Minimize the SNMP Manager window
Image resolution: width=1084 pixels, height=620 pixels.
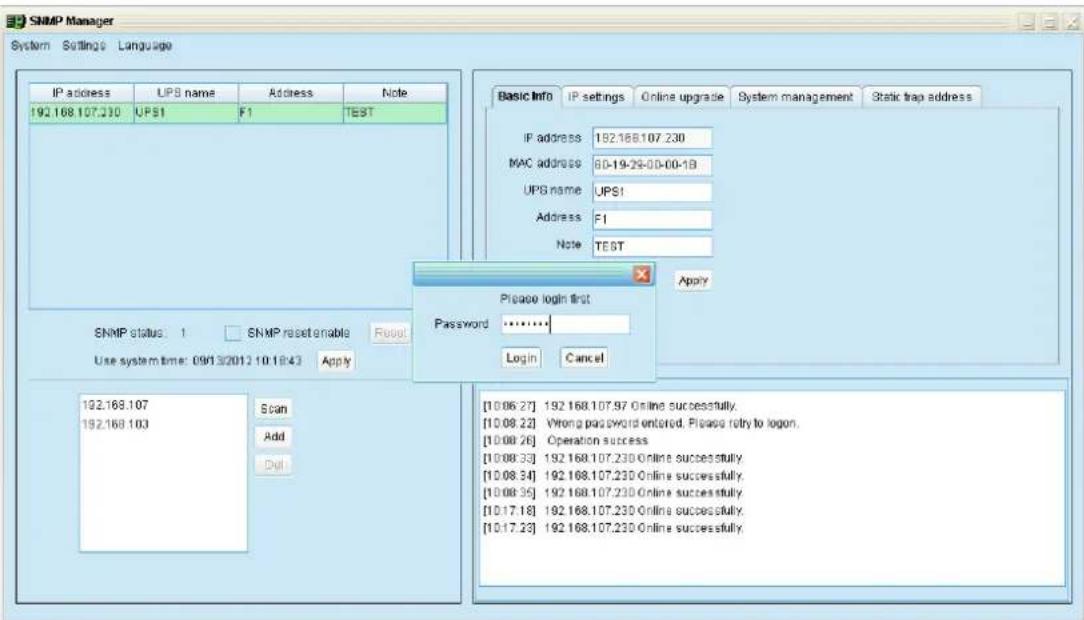1028,23
